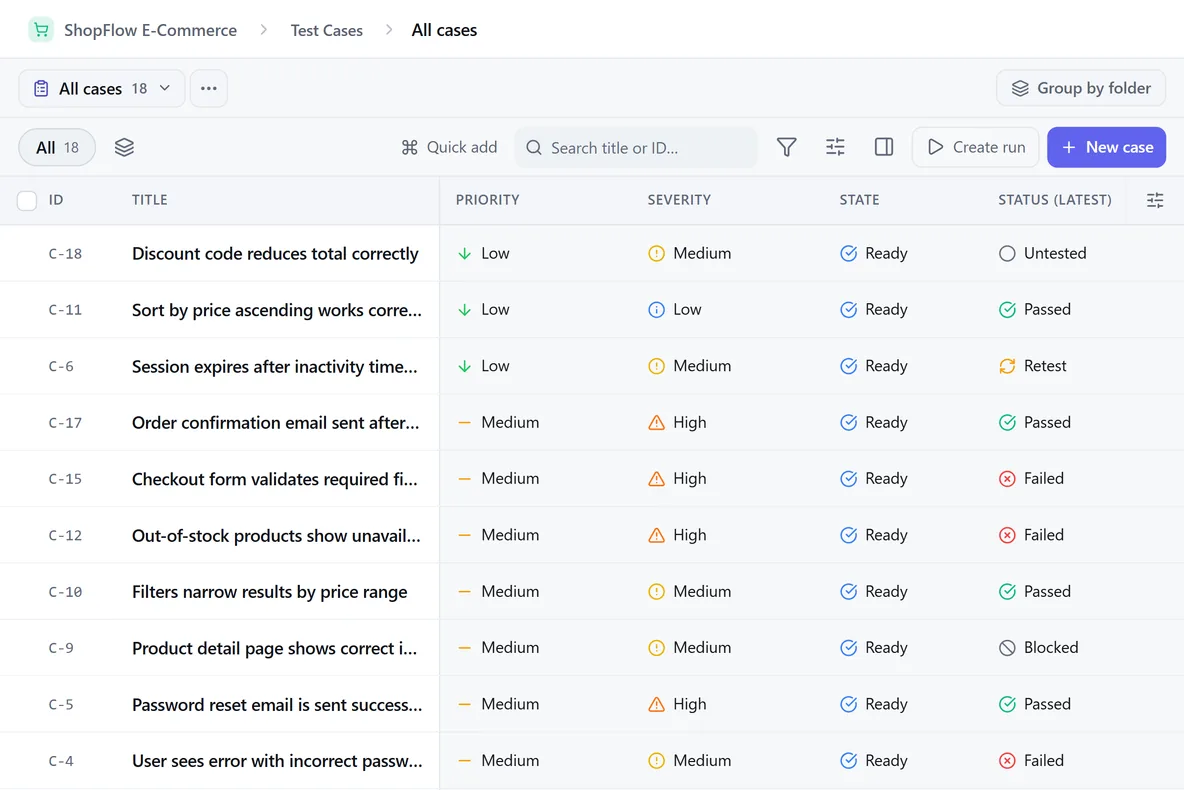Click Medium severity icon in C-10 row
This screenshot has width=1184, height=790.
pos(656,592)
